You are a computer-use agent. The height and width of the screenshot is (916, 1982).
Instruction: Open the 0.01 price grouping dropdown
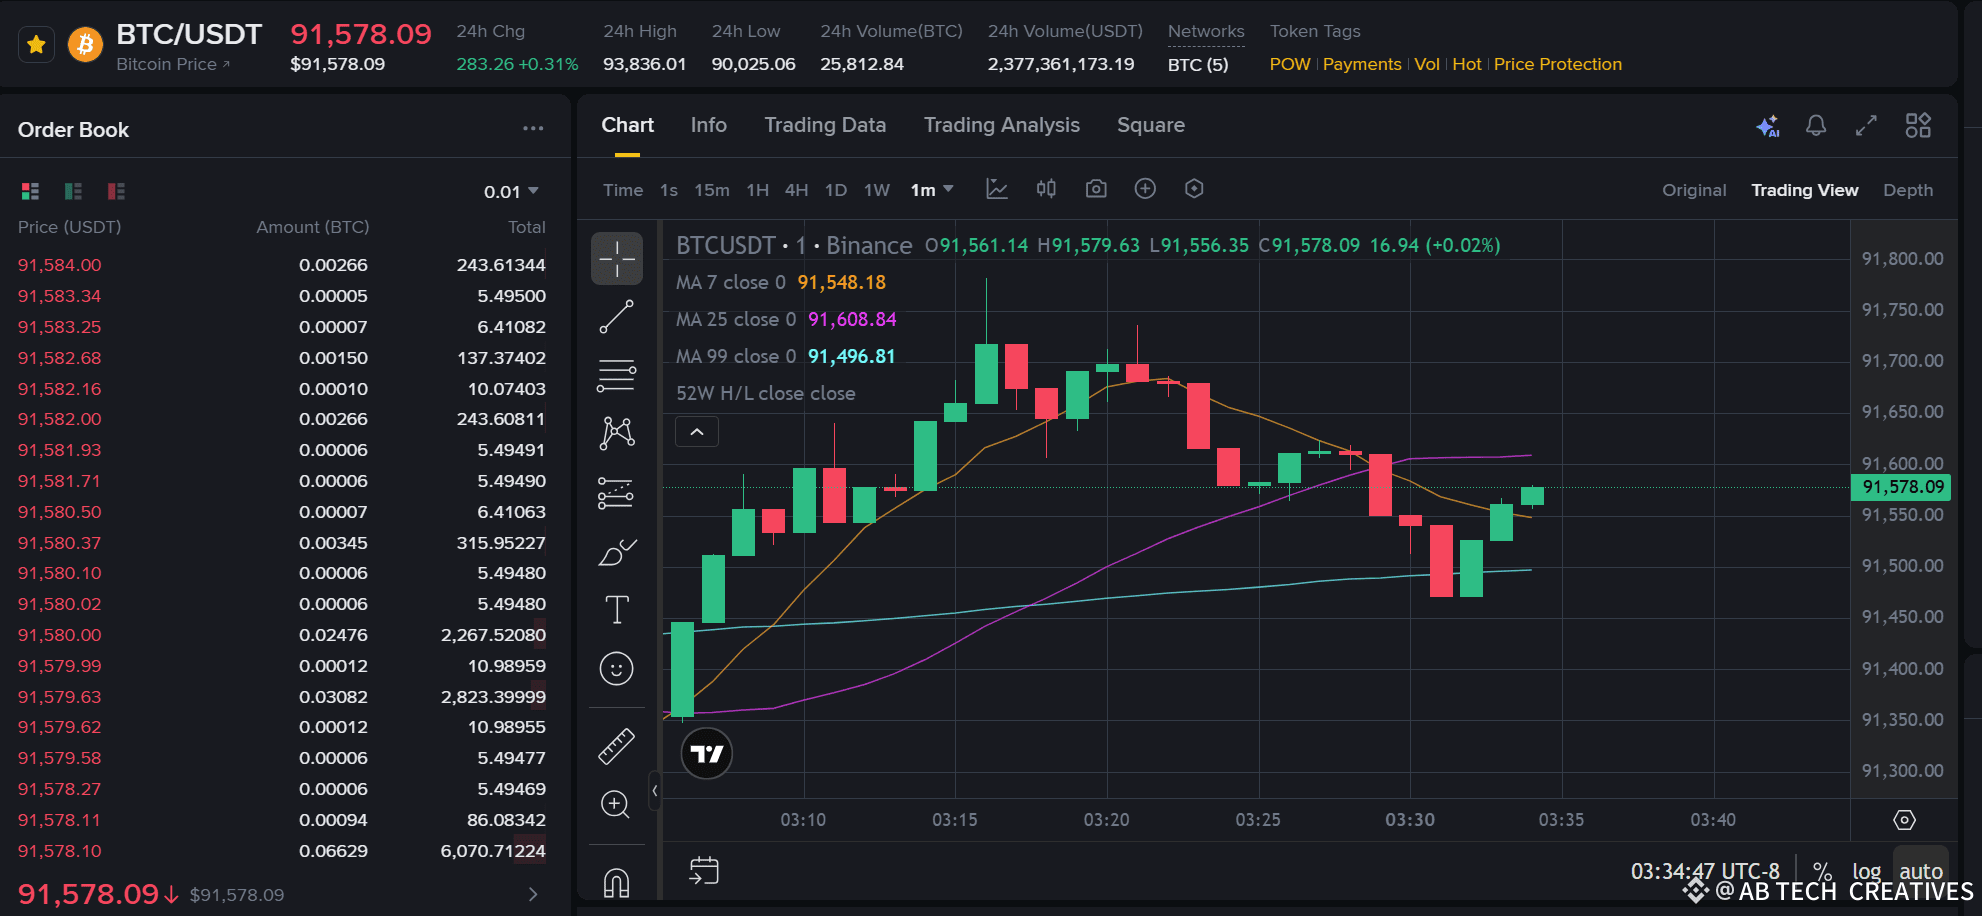511,192
